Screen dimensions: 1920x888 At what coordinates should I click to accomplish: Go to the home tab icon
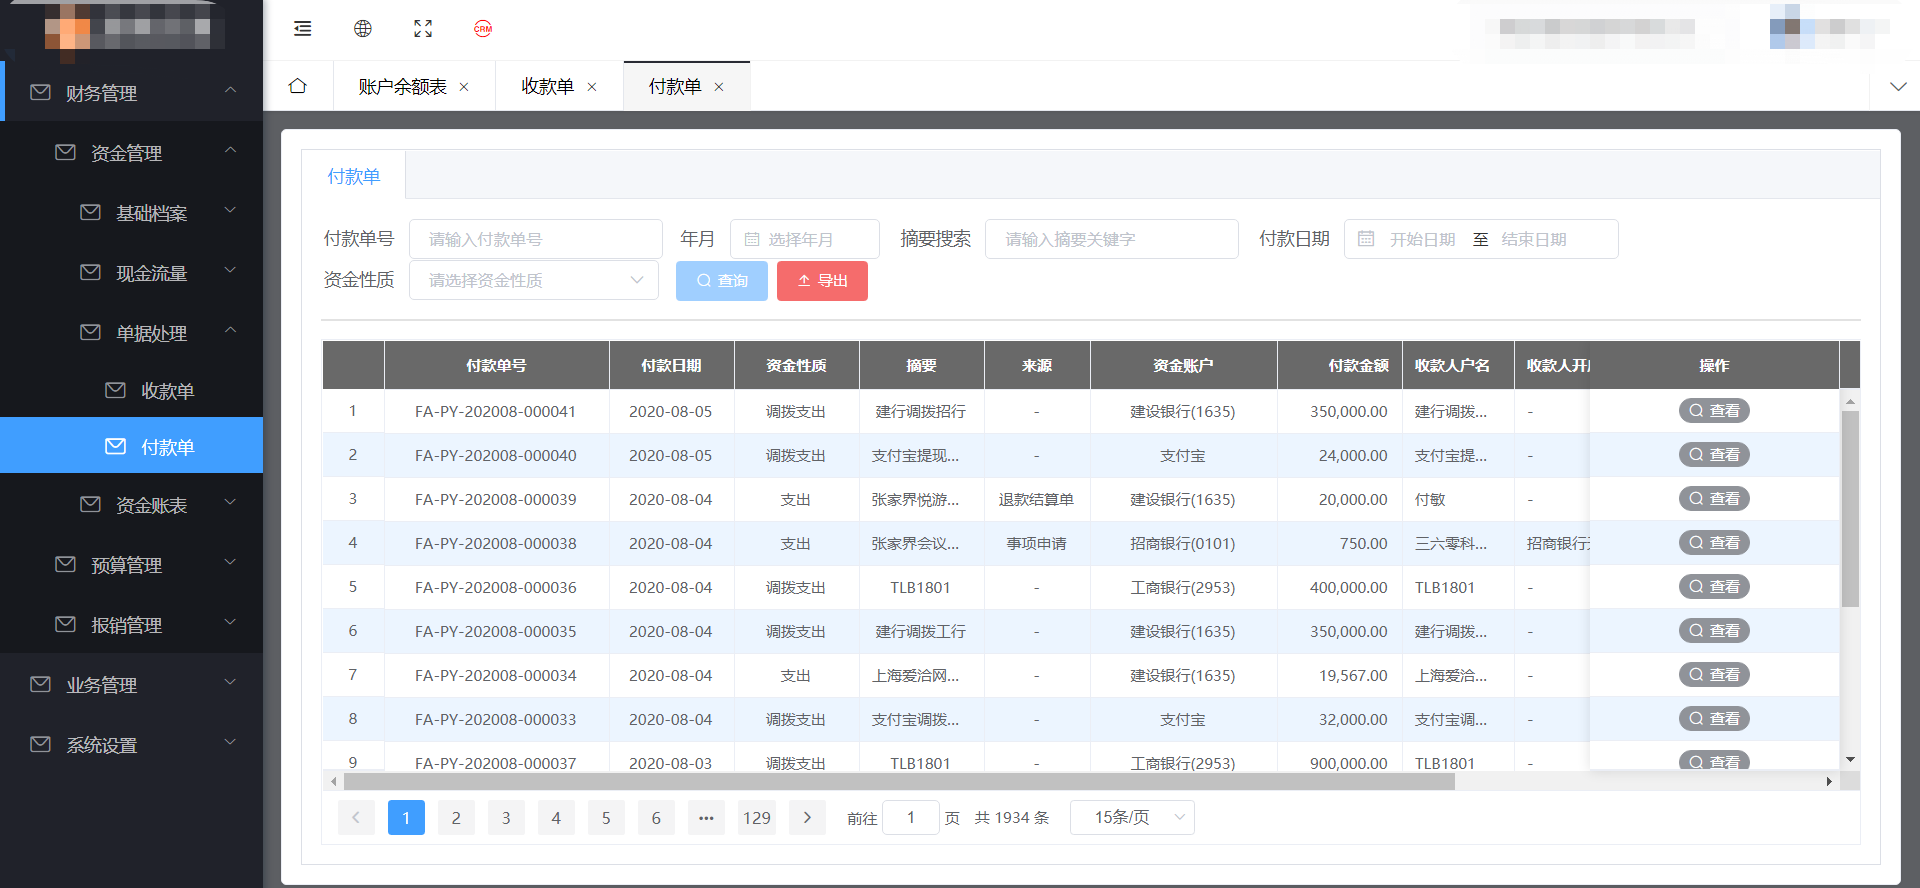pyautogui.click(x=297, y=86)
